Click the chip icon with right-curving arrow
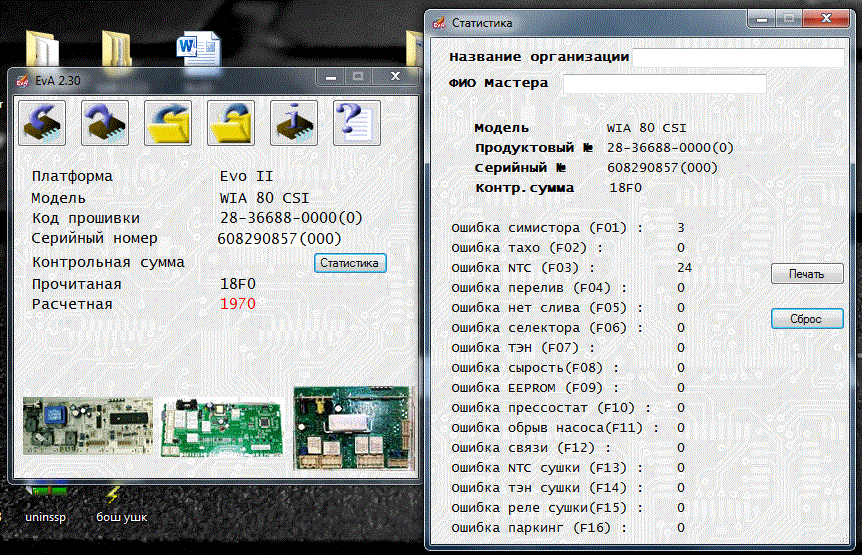Viewport: 862px width, 555px height. click(x=105, y=123)
